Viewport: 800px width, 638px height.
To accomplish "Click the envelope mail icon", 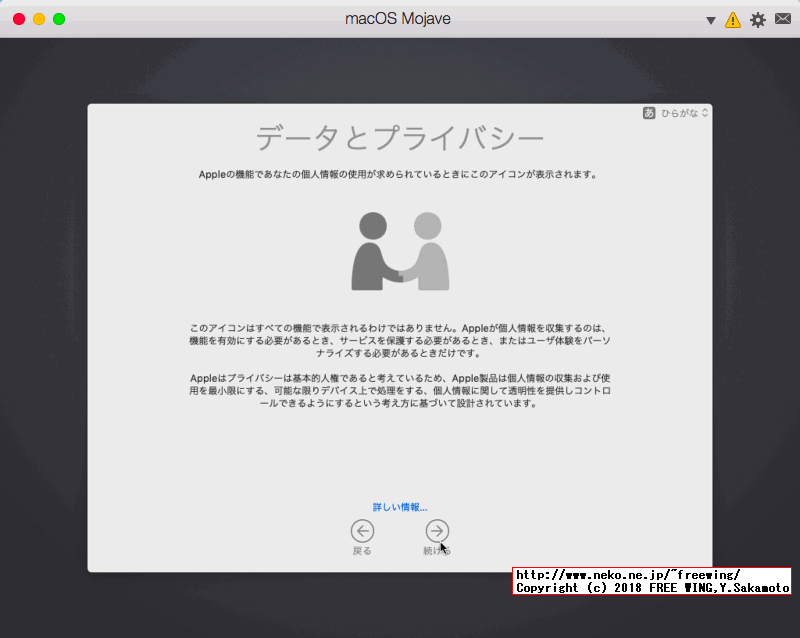I will 782,19.
